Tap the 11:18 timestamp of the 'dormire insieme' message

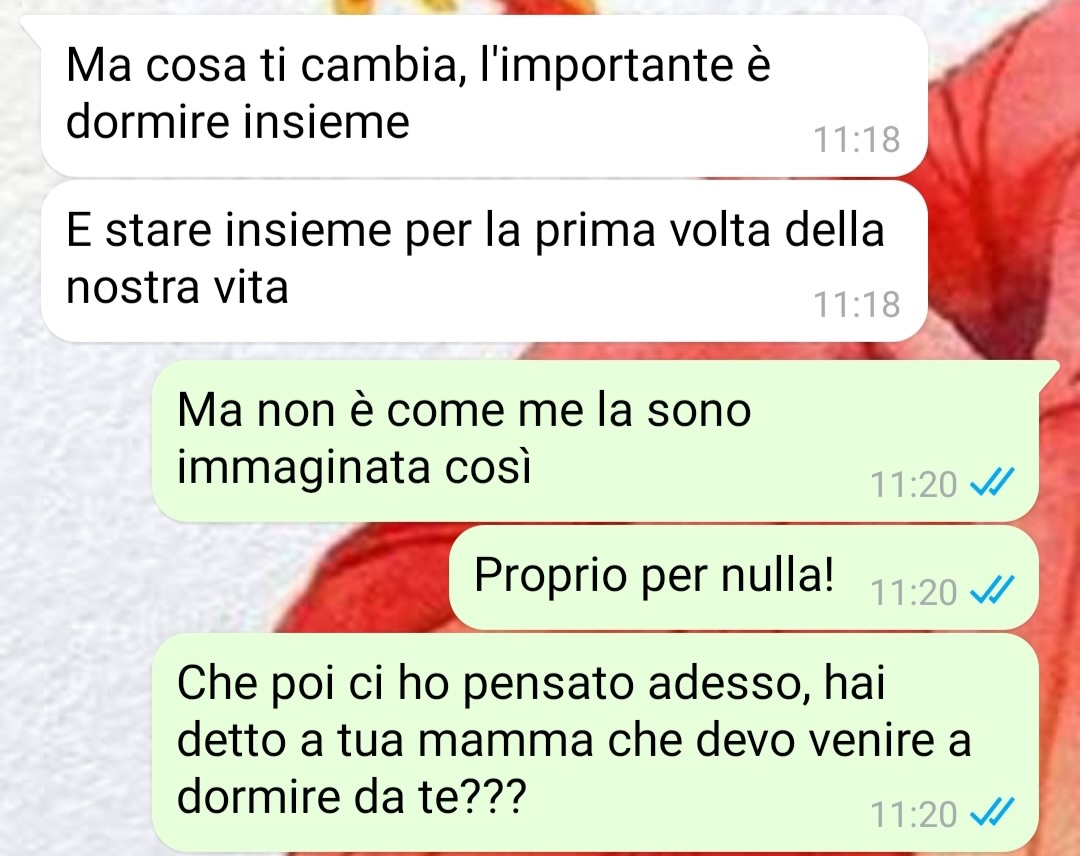[857, 139]
